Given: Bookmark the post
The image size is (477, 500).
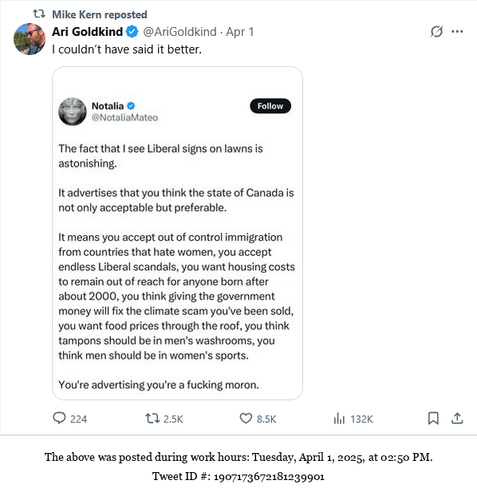Looking at the screenshot, I should tap(433, 418).
